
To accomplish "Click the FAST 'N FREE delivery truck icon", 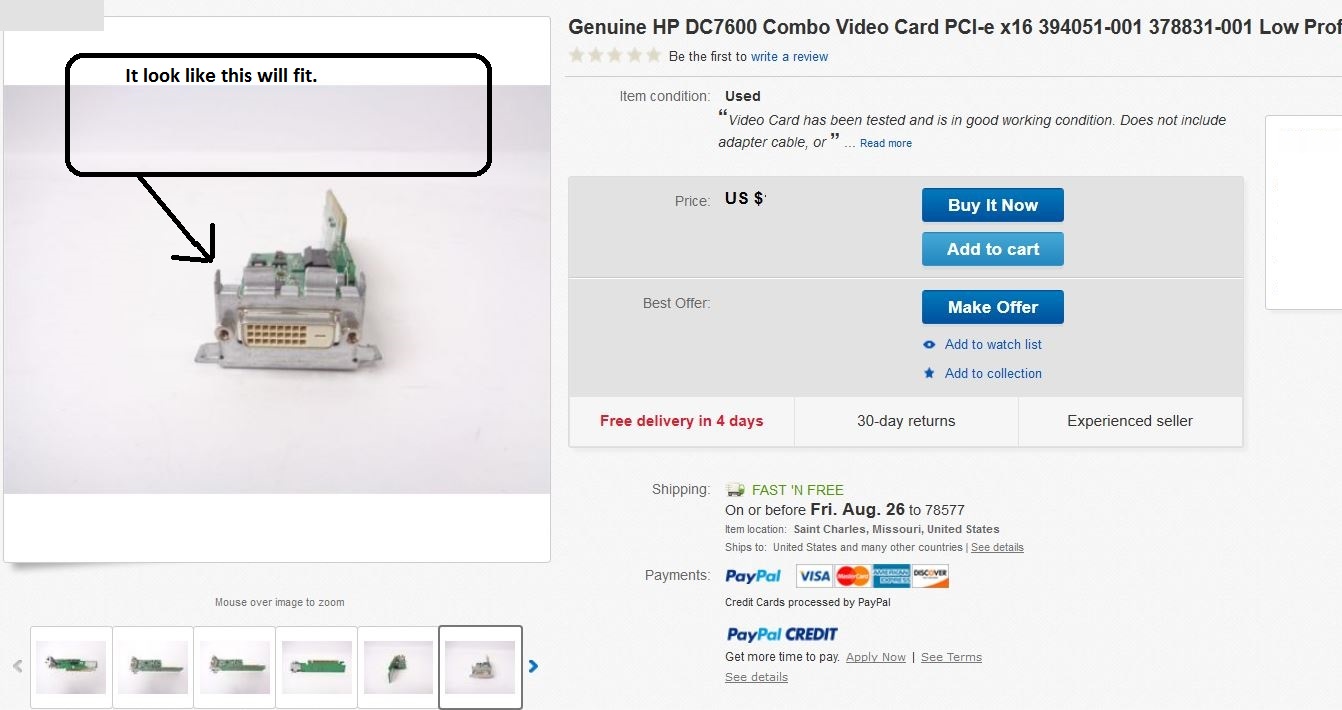I will pyautogui.click(x=735, y=490).
